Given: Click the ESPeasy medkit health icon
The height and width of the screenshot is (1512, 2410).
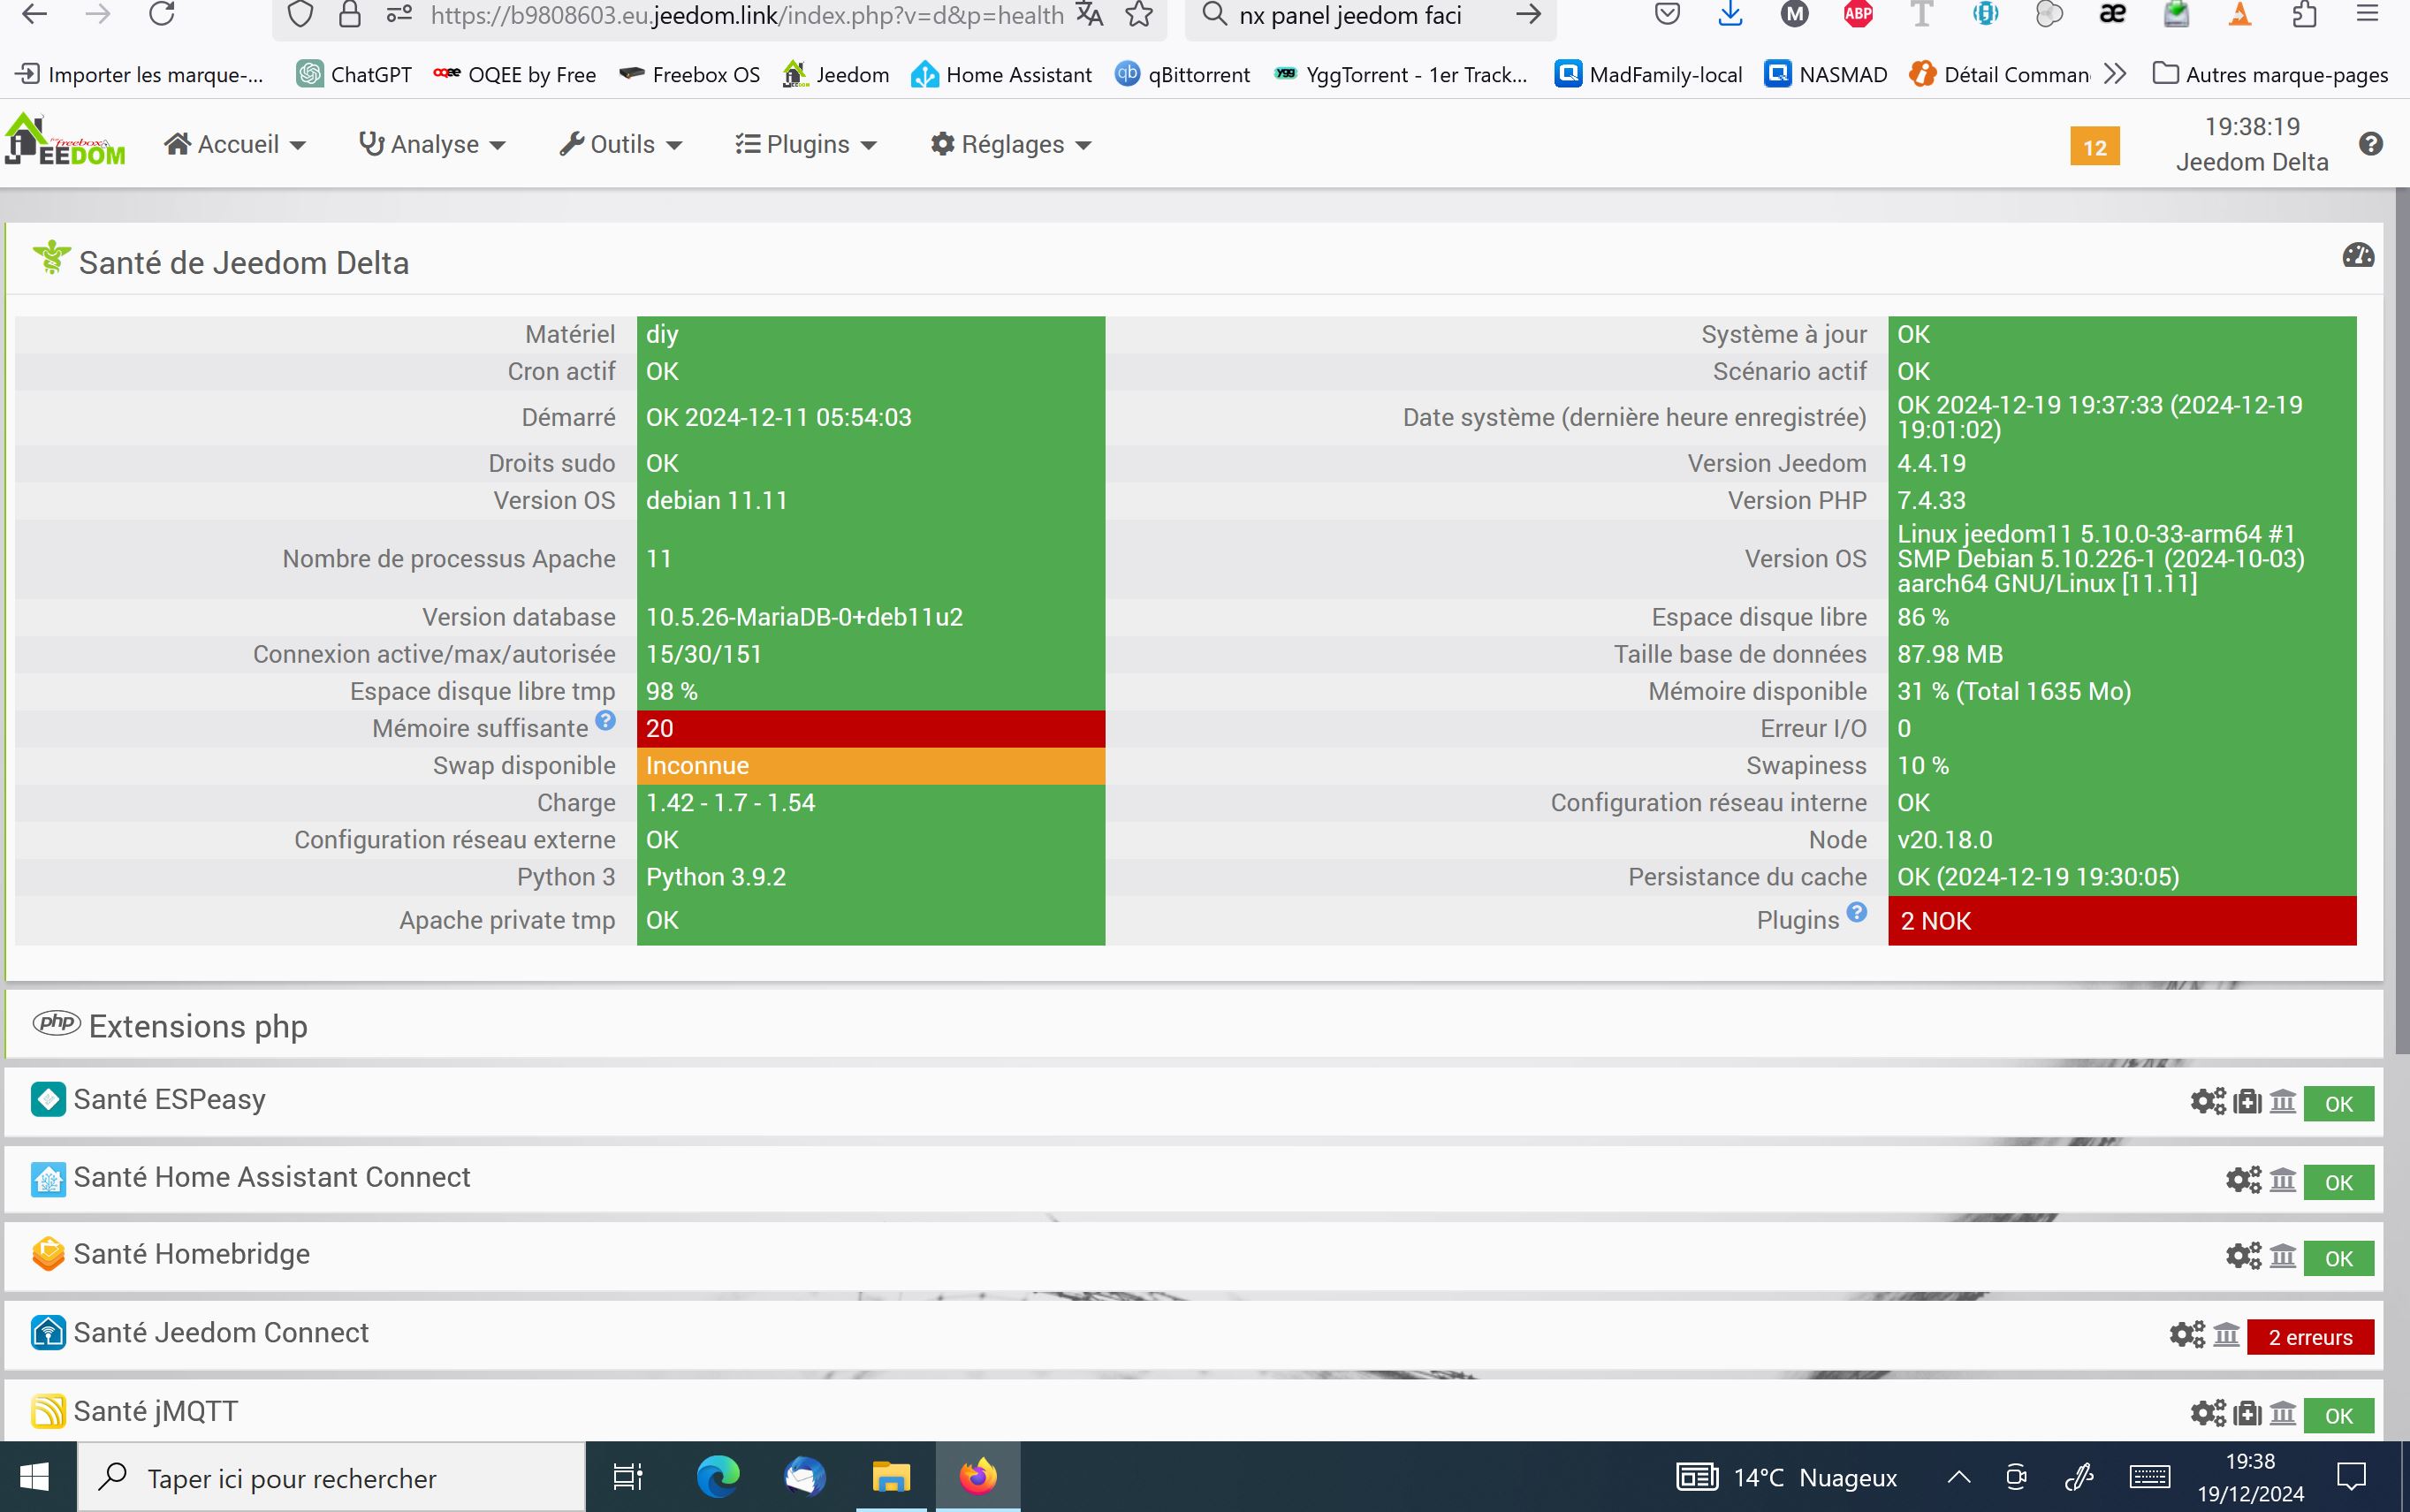Looking at the screenshot, I should 2247,1102.
